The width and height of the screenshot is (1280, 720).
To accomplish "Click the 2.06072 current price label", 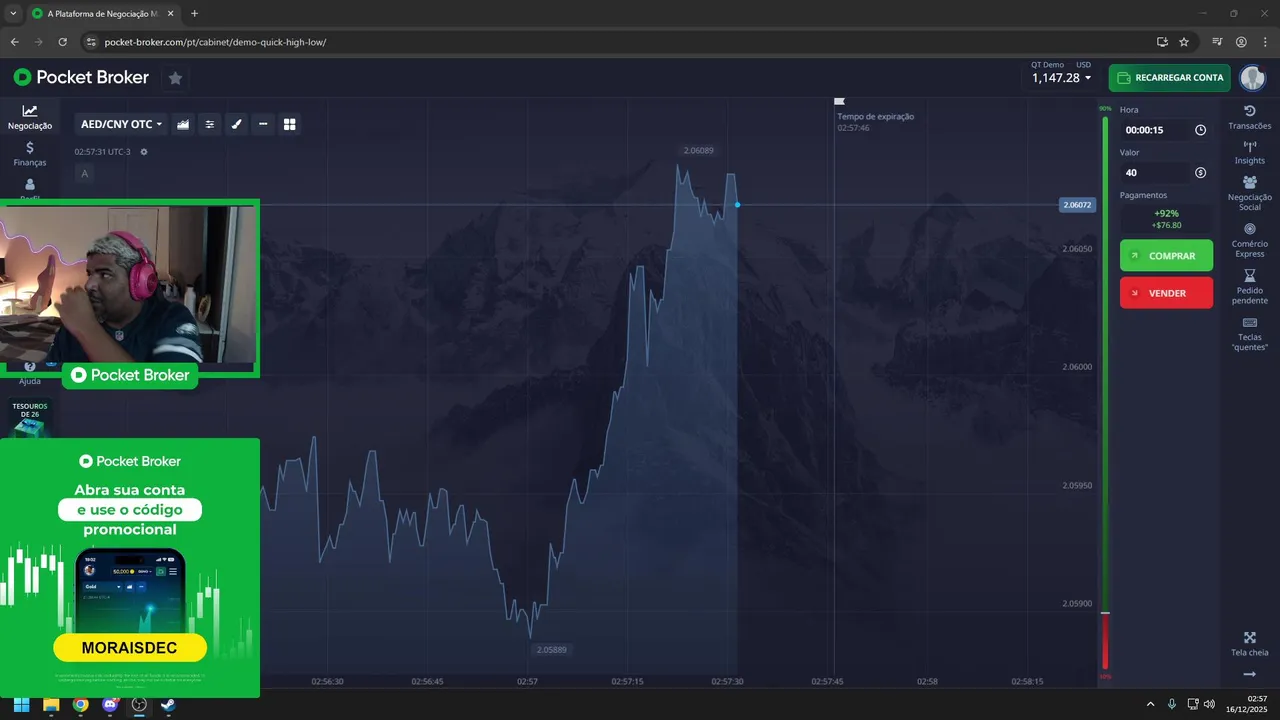I will pyautogui.click(x=1077, y=205).
